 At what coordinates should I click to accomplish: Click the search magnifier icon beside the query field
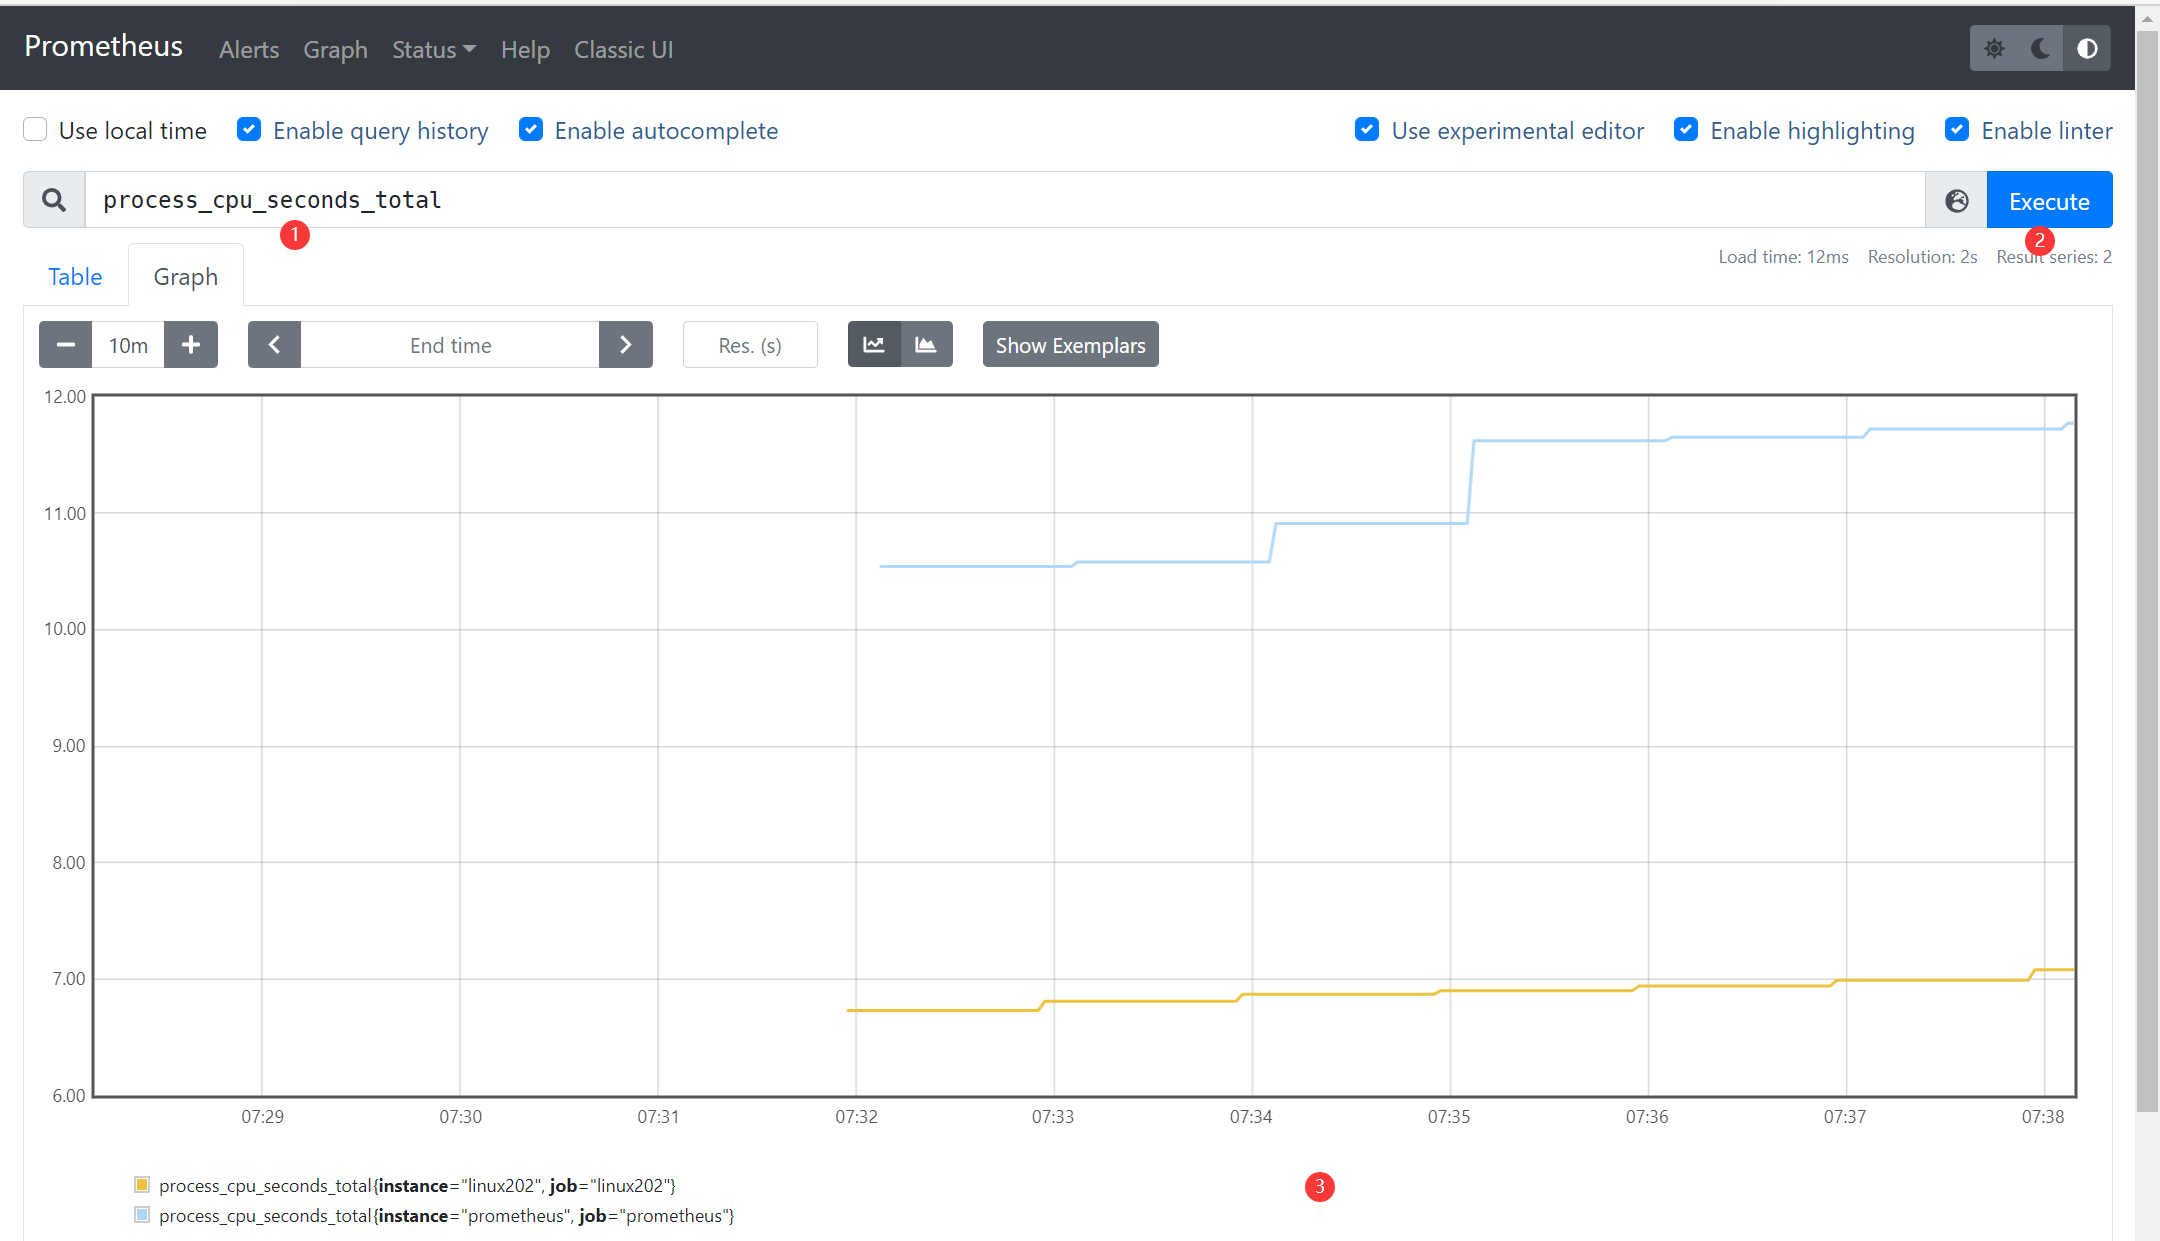pyautogui.click(x=54, y=200)
